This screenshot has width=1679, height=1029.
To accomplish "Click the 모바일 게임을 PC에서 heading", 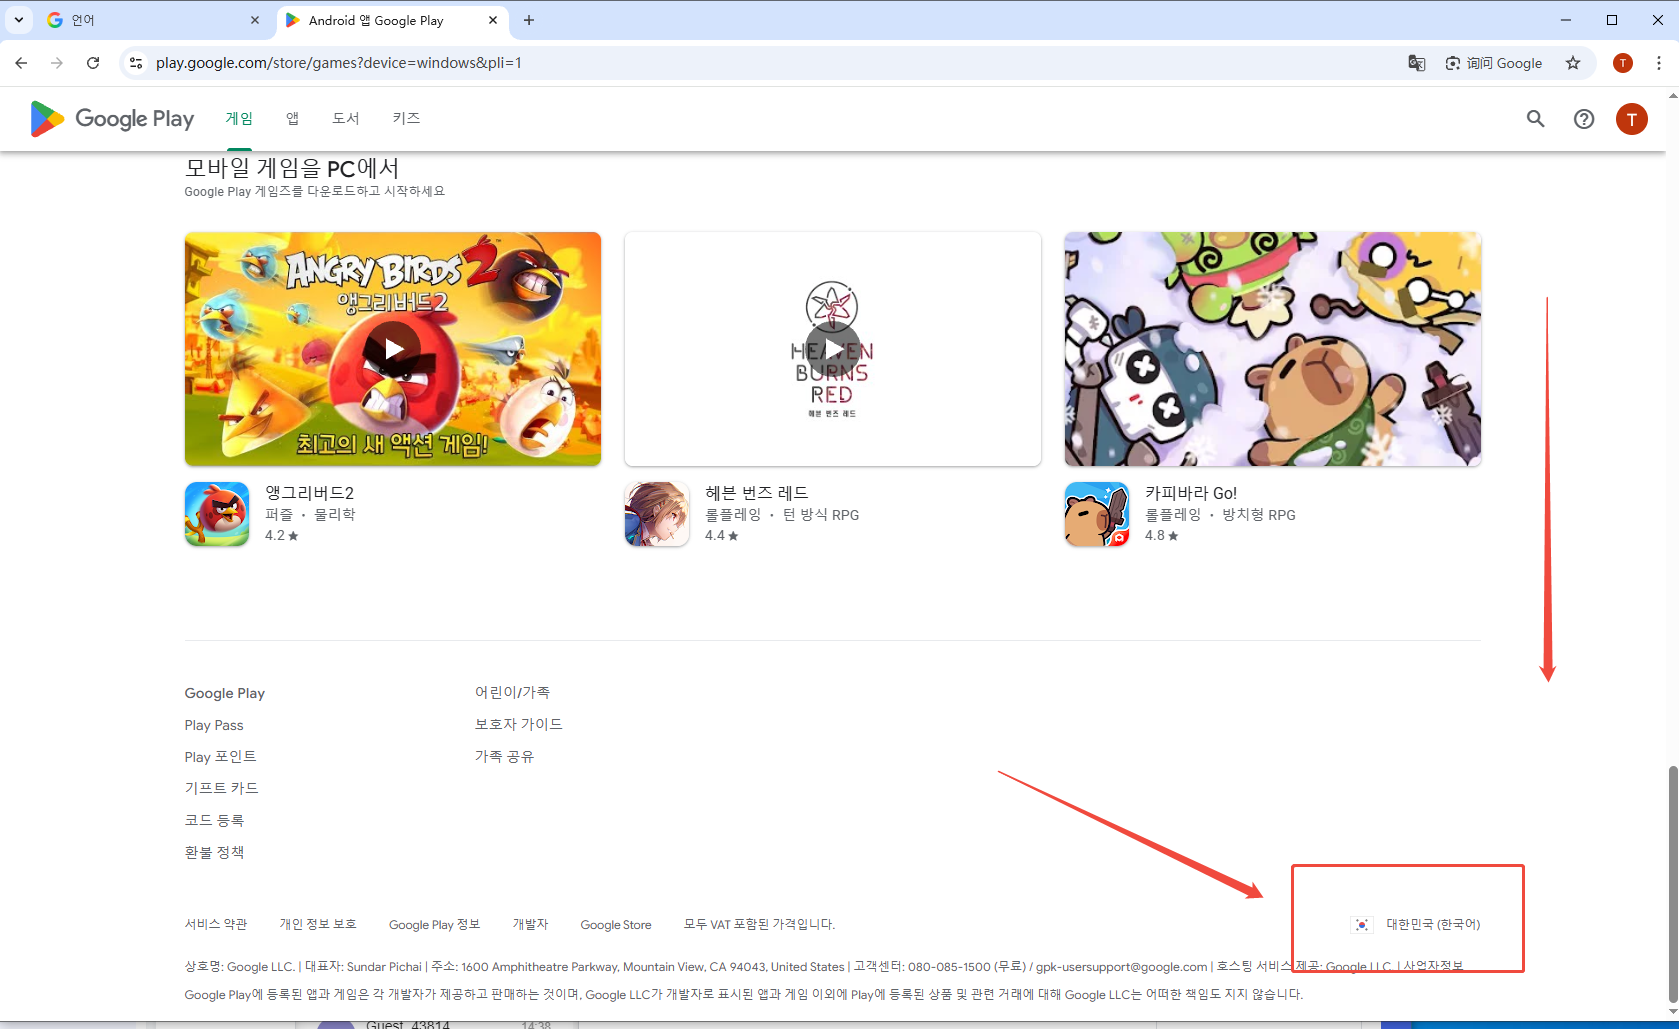I will 292,168.
